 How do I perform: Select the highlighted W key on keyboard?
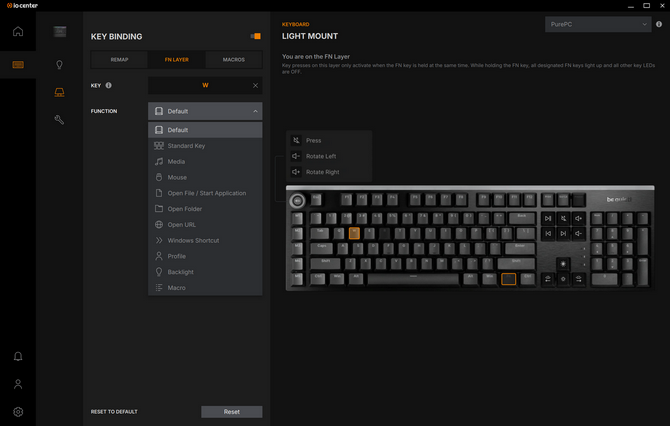pos(354,233)
